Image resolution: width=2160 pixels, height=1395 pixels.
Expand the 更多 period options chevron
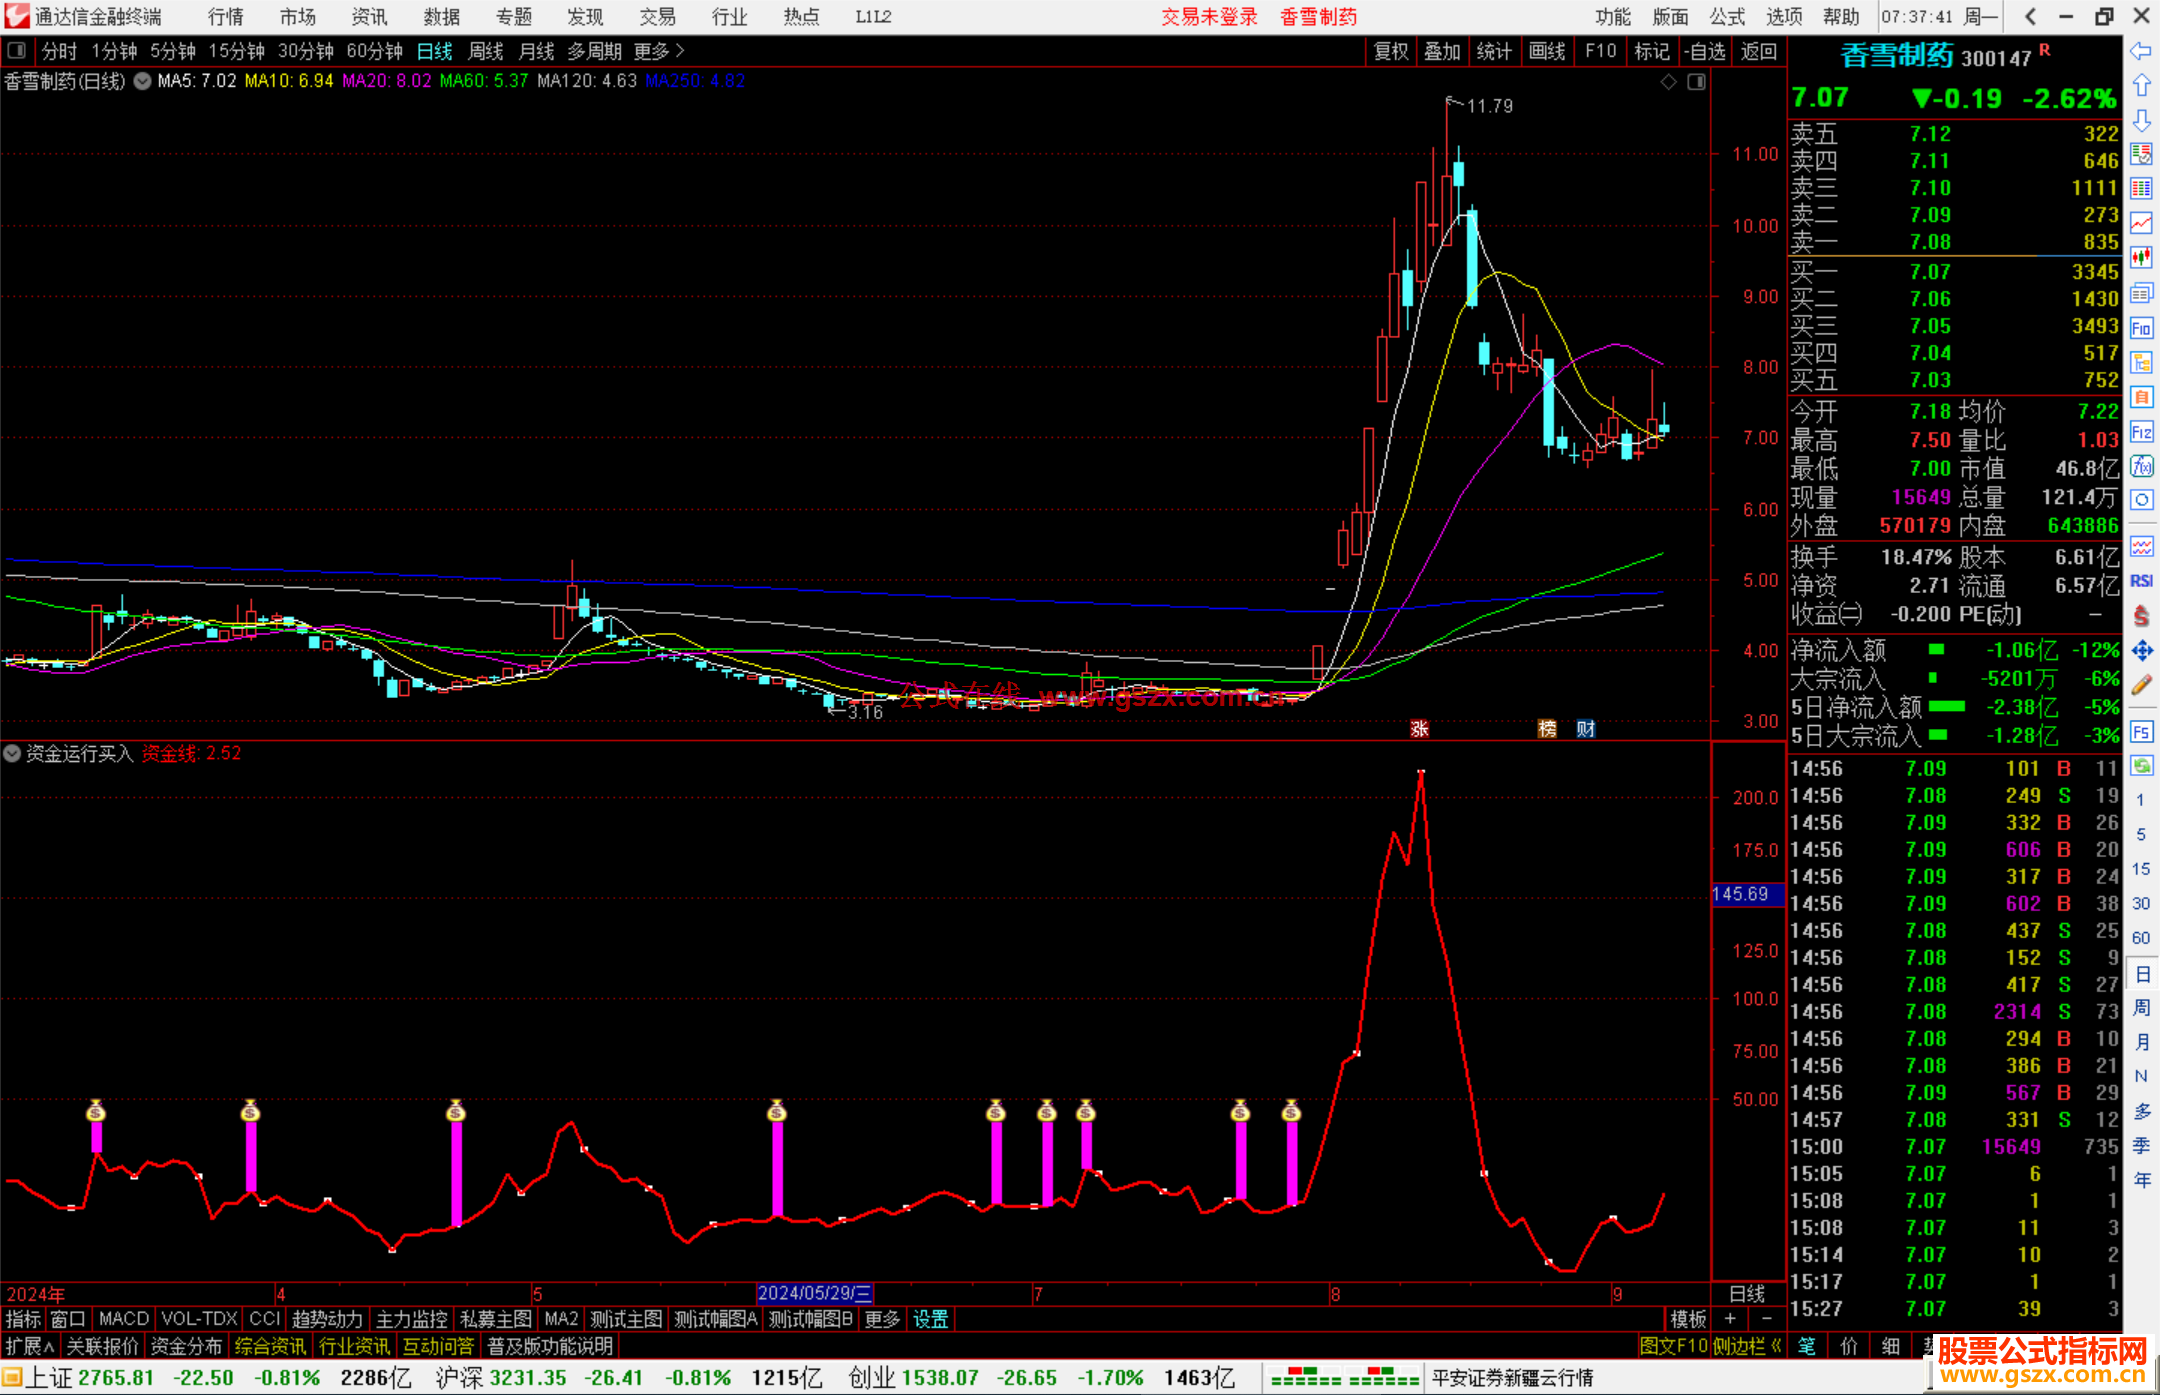coord(680,50)
